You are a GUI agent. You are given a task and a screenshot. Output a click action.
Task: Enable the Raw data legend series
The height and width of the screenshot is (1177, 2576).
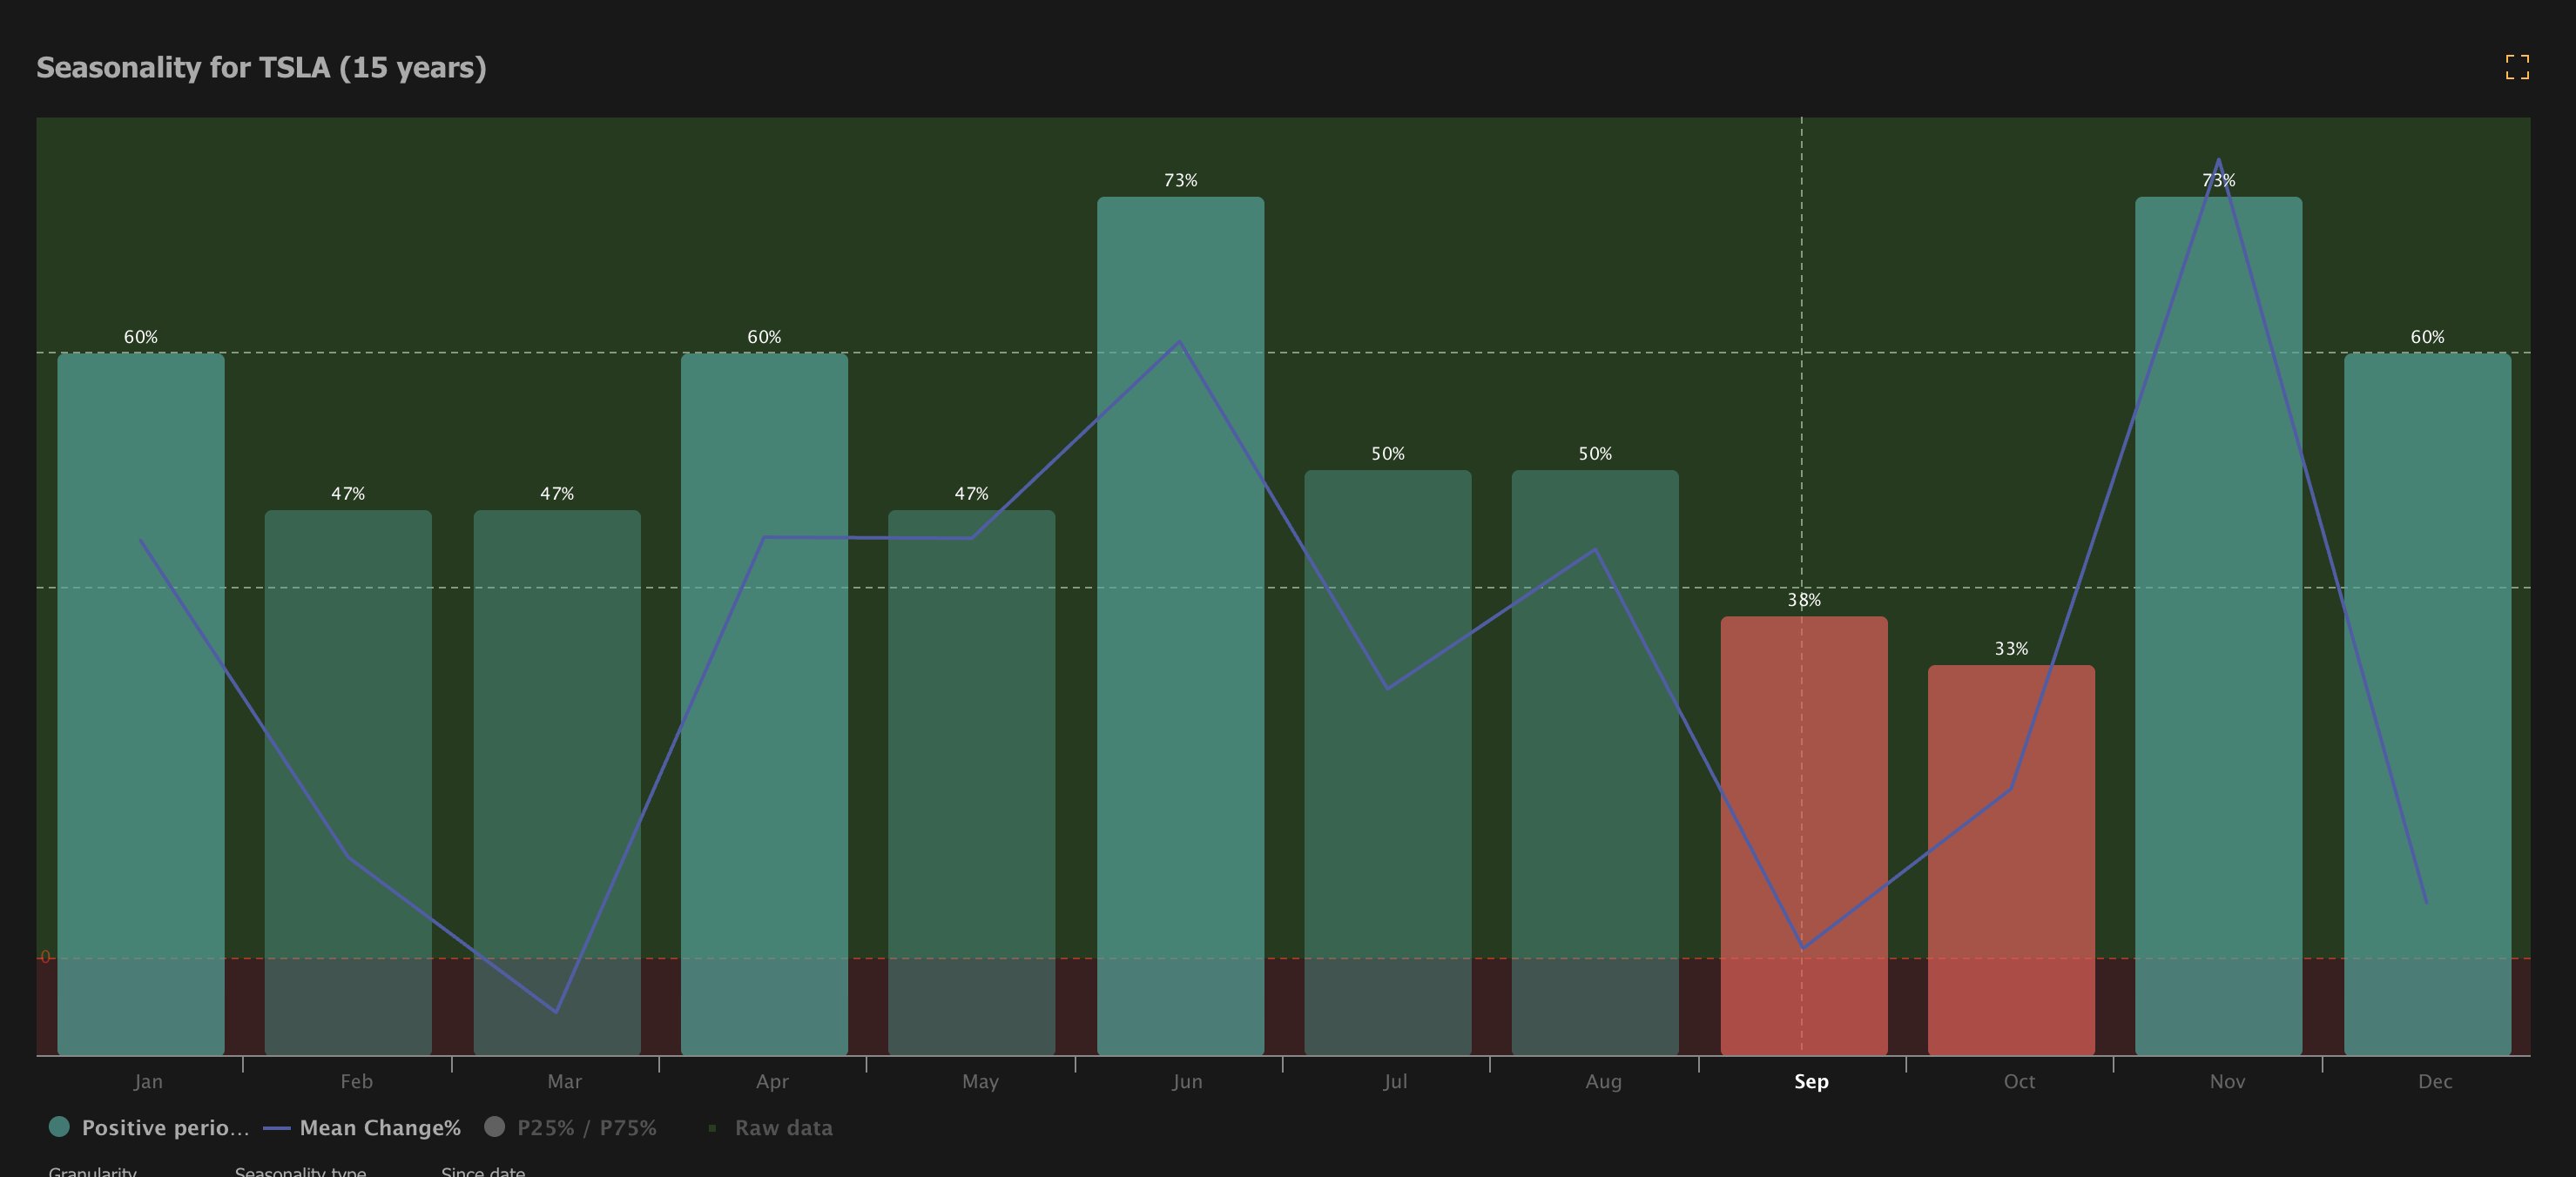783,1128
